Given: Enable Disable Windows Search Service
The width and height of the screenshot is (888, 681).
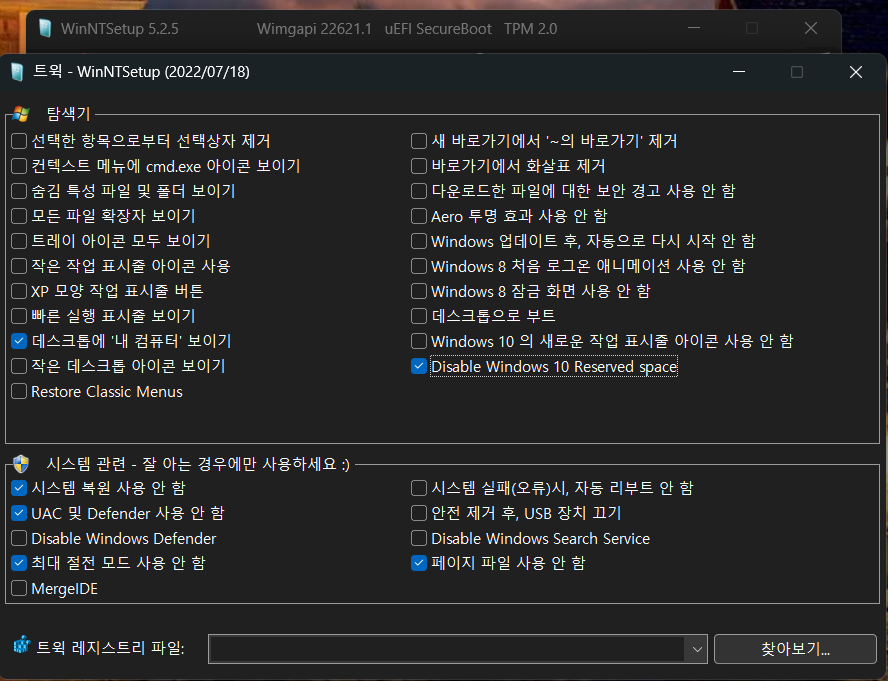Looking at the screenshot, I should click(x=419, y=538).
